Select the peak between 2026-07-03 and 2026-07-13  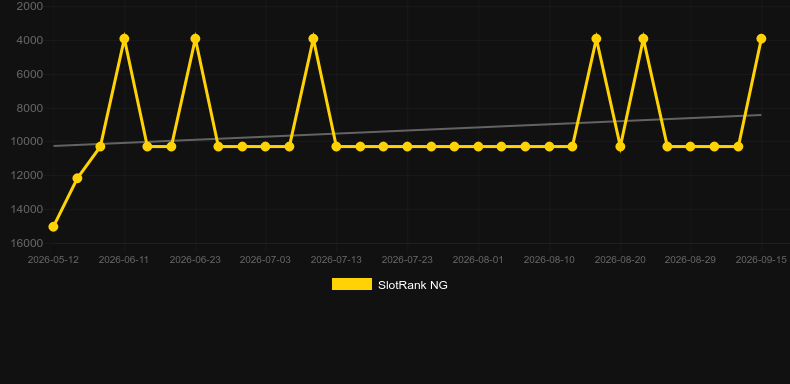pyautogui.click(x=313, y=39)
